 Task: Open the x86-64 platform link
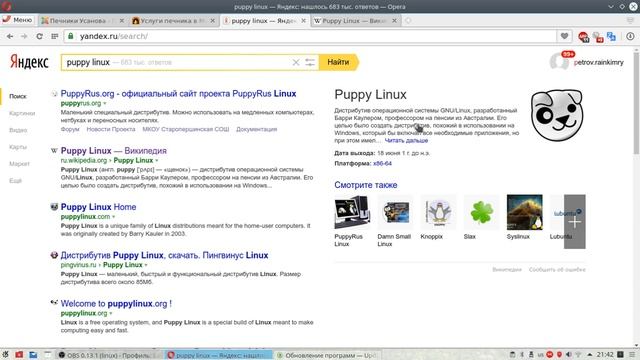coord(382,163)
